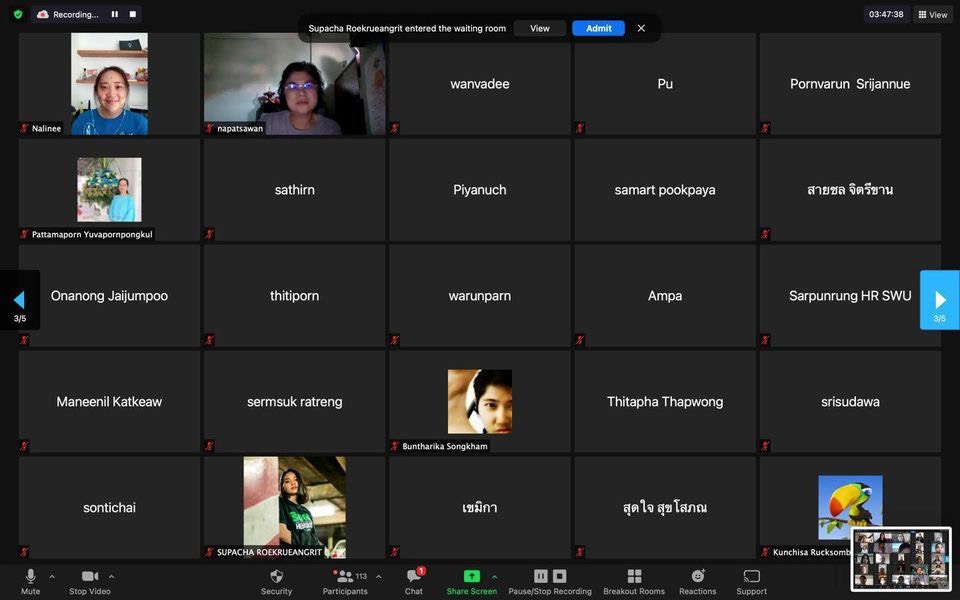Admit Supacha Roekrueangrit from waiting room
The width and height of the screenshot is (960, 600).
click(598, 28)
